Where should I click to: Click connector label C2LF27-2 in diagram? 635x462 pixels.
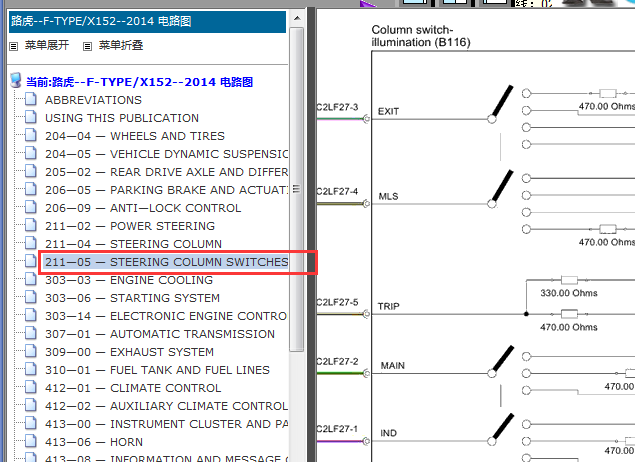click(337, 362)
